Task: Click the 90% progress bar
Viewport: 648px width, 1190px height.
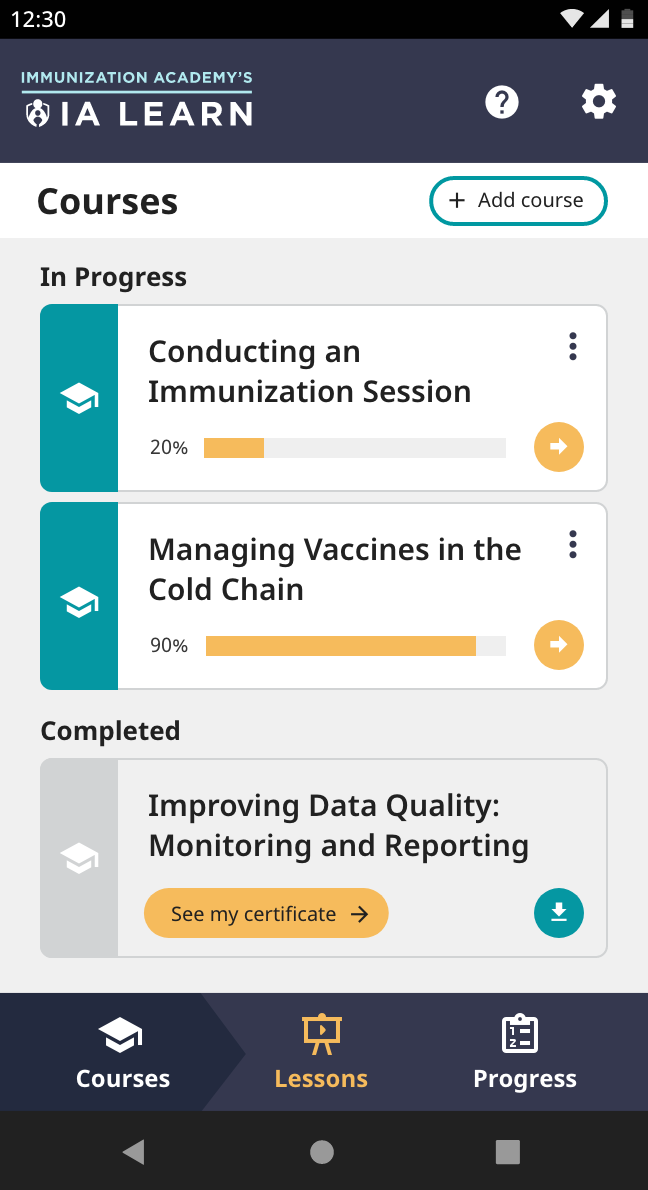Action: [354, 646]
